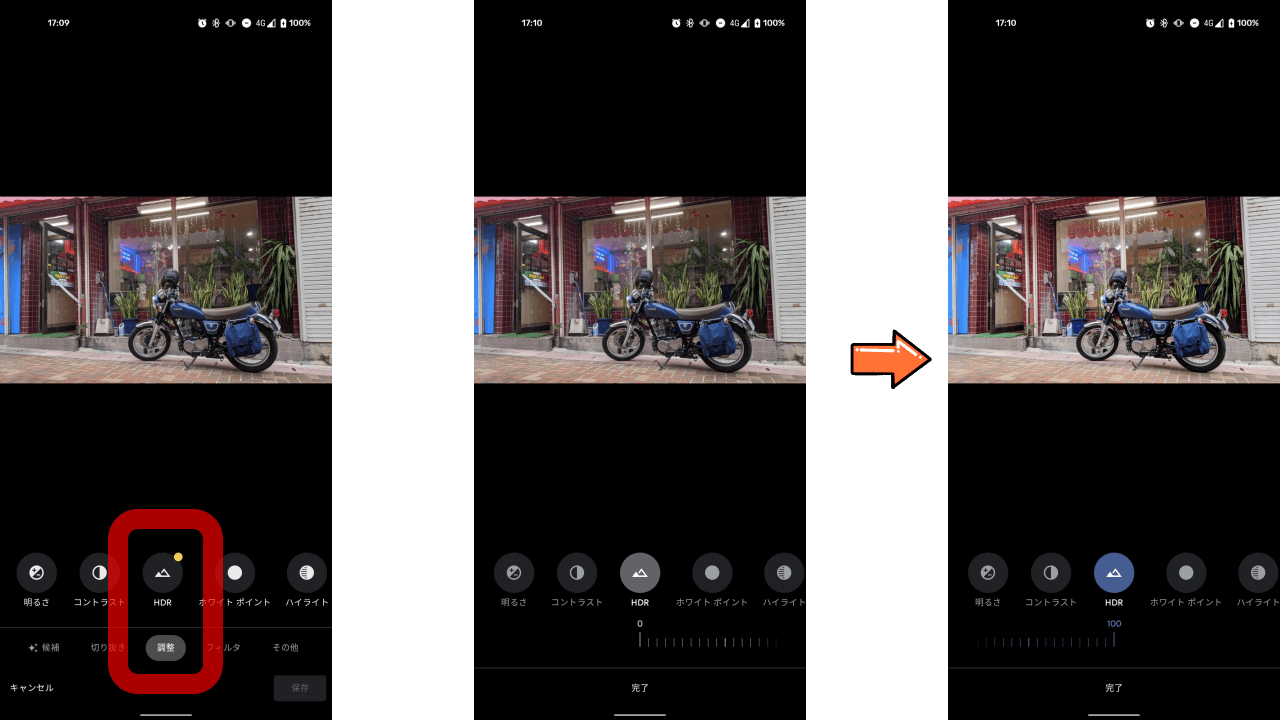Tap the blue active HDR icon on right screen

pyautogui.click(x=1114, y=573)
